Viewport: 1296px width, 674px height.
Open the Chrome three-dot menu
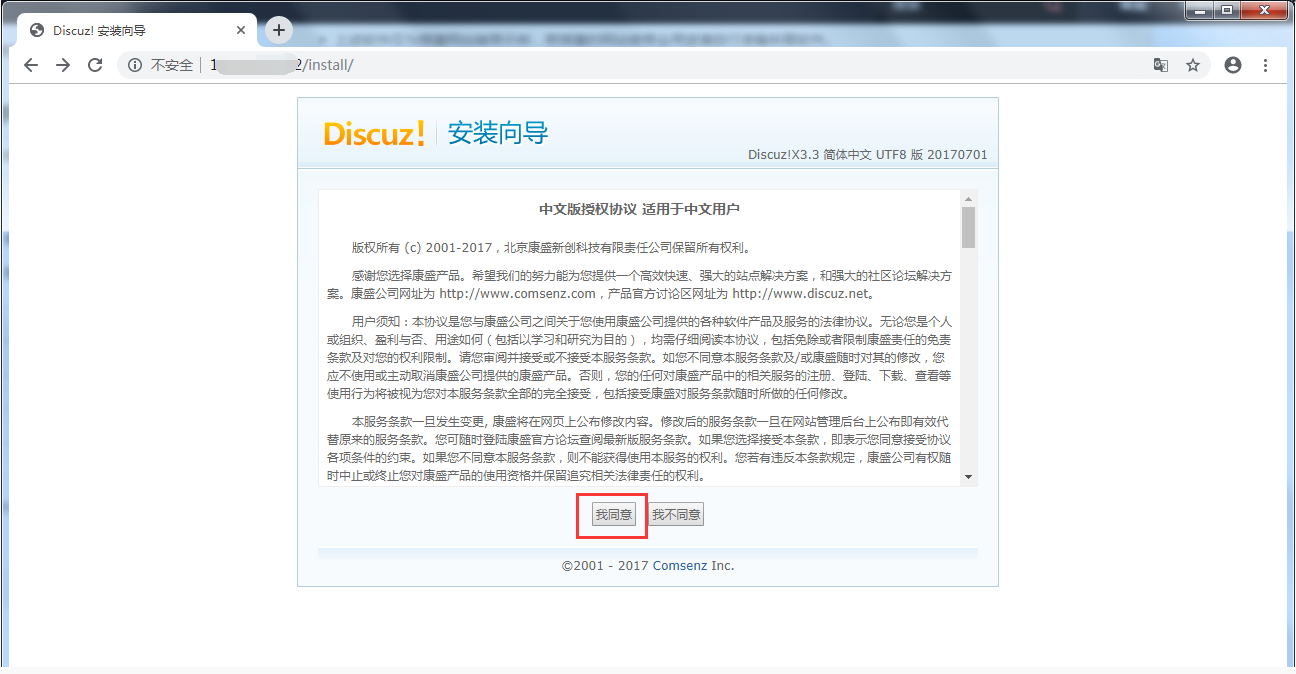point(1265,65)
